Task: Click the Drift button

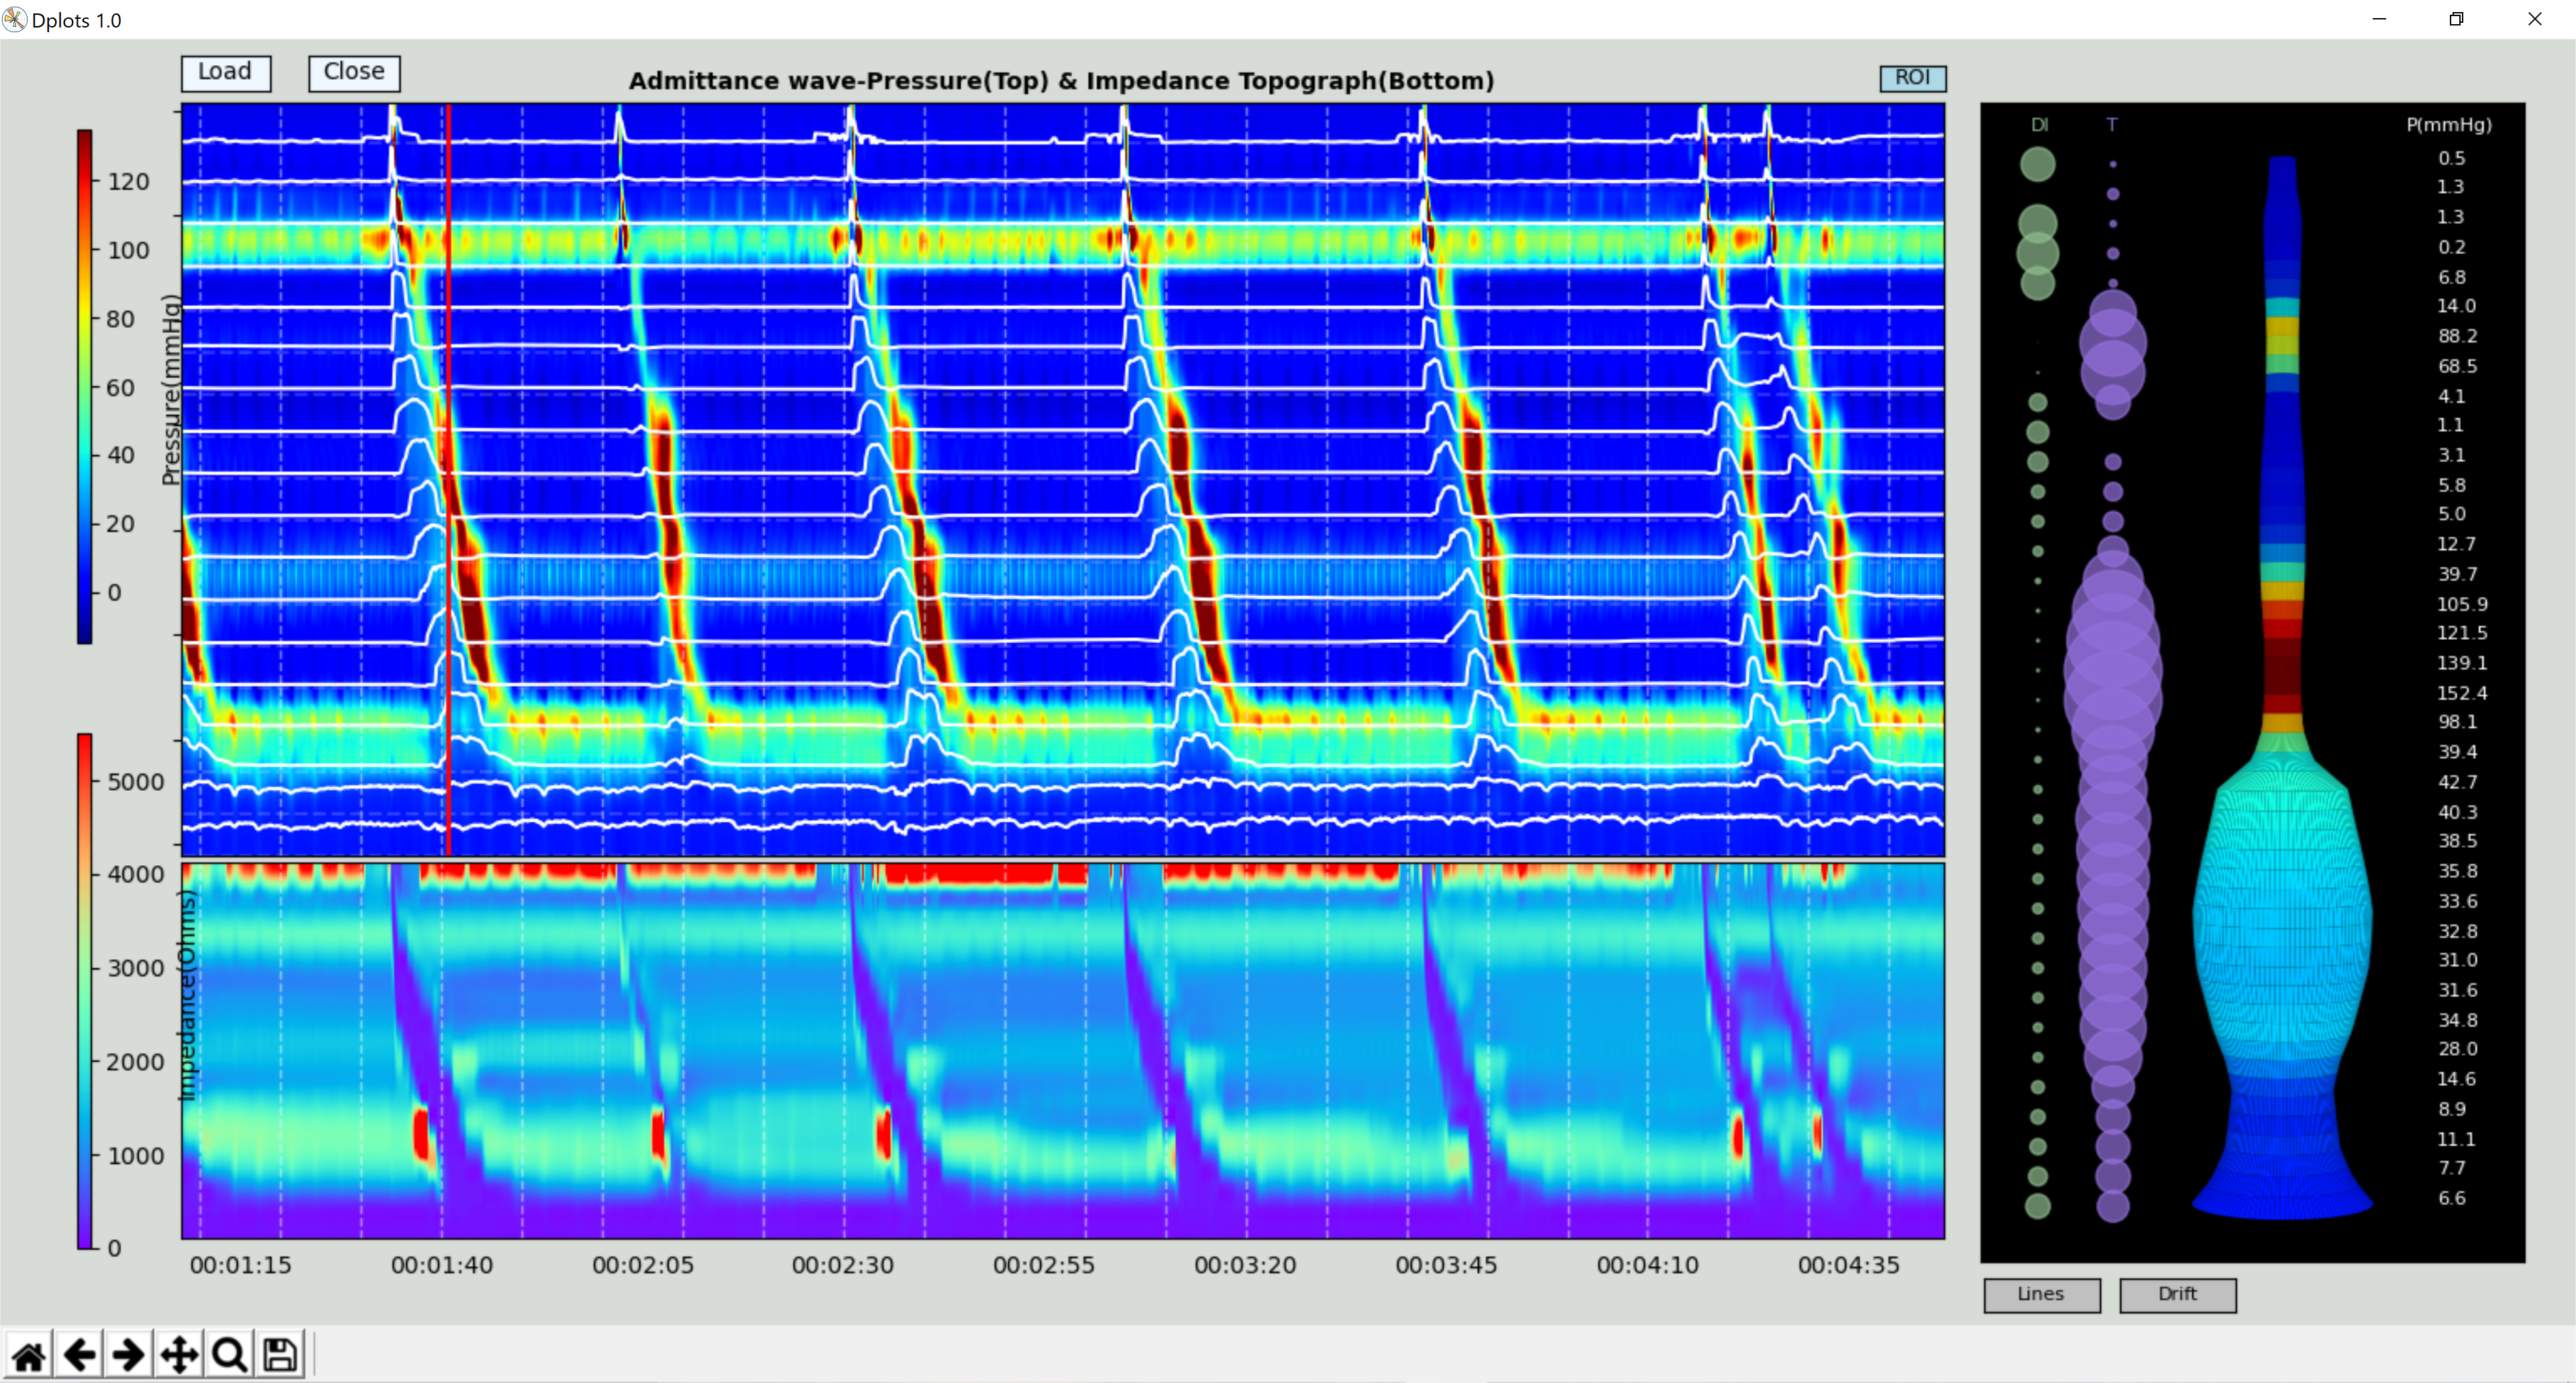Action: click(2177, 1294)
